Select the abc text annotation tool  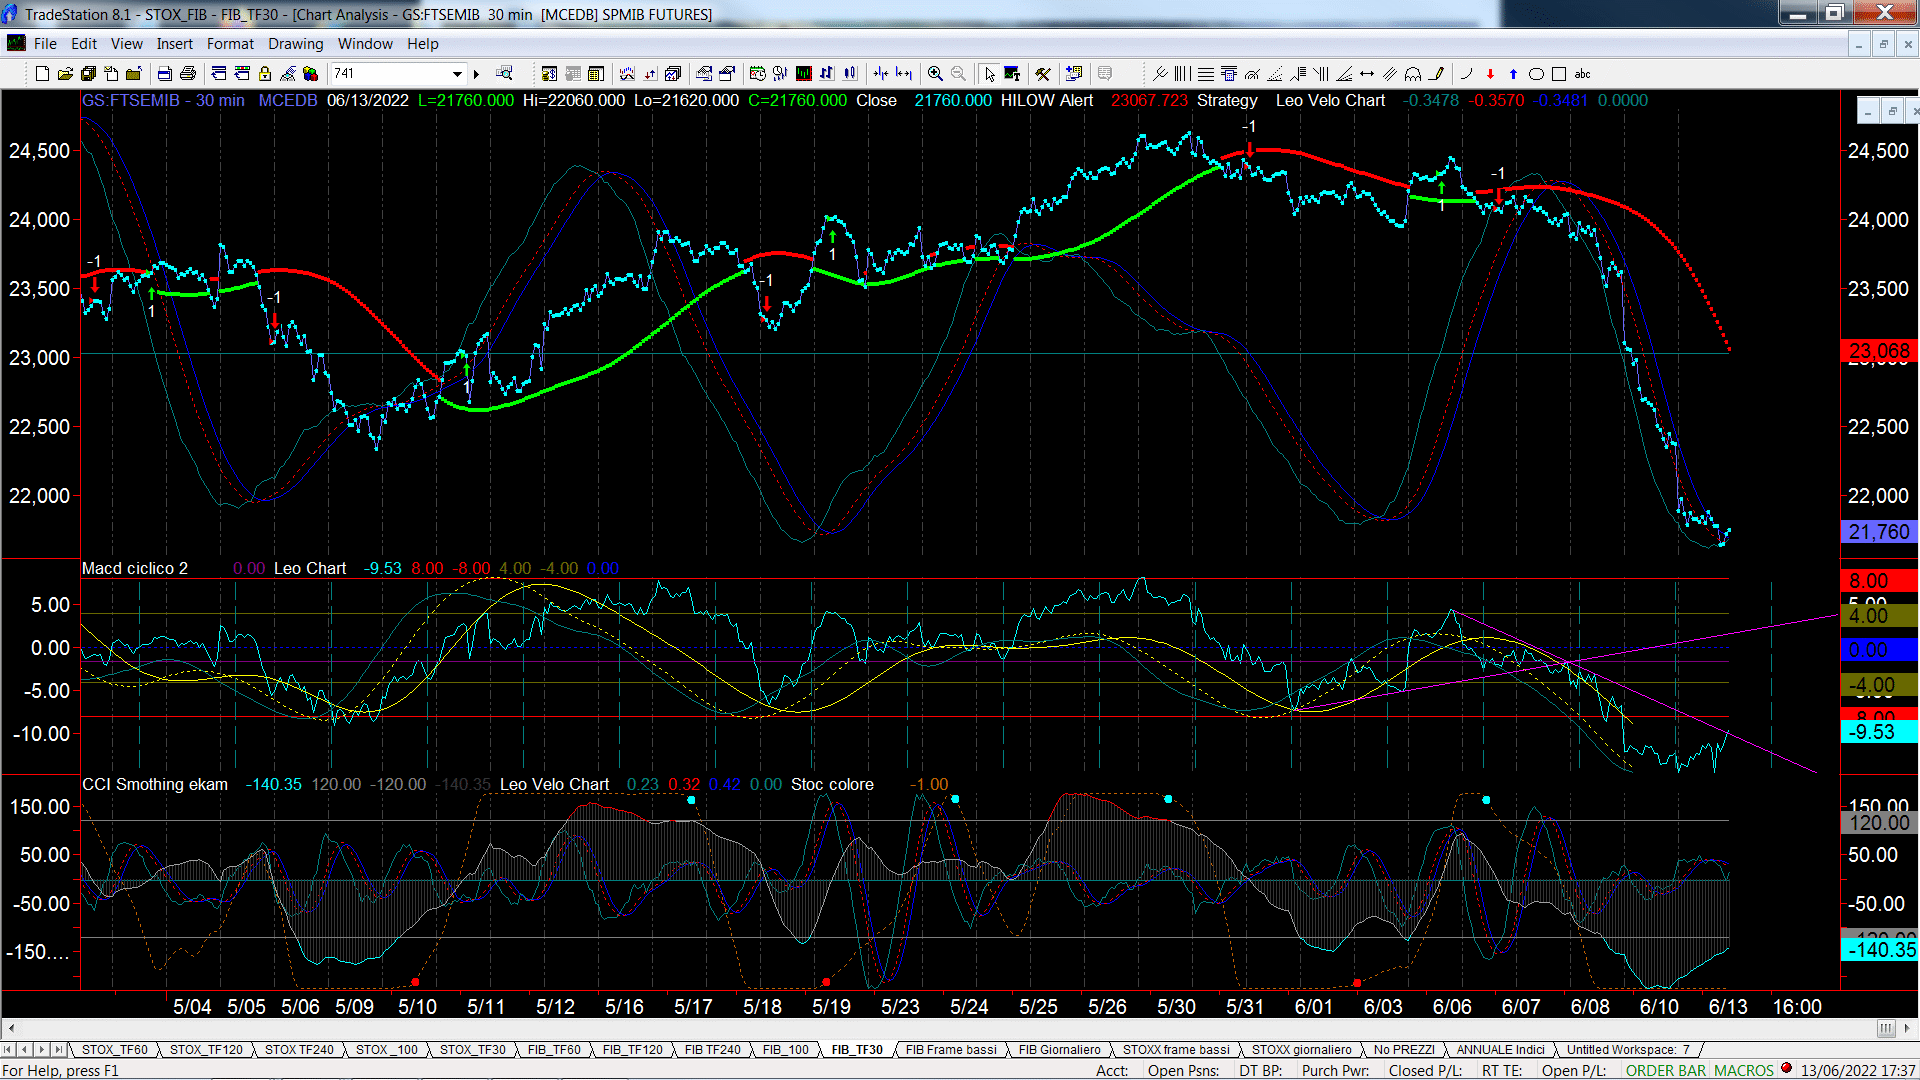(x=1582, y=73)
